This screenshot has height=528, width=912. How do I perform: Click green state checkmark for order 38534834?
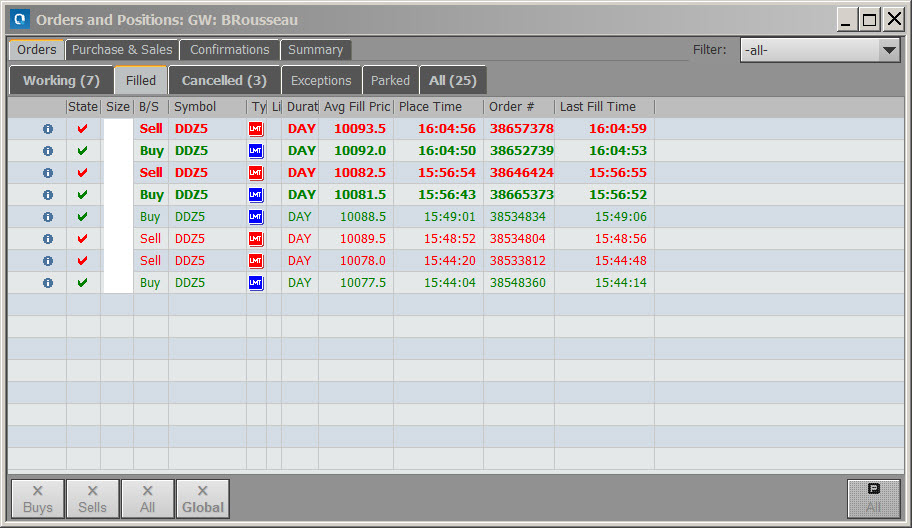pos(83,217)
